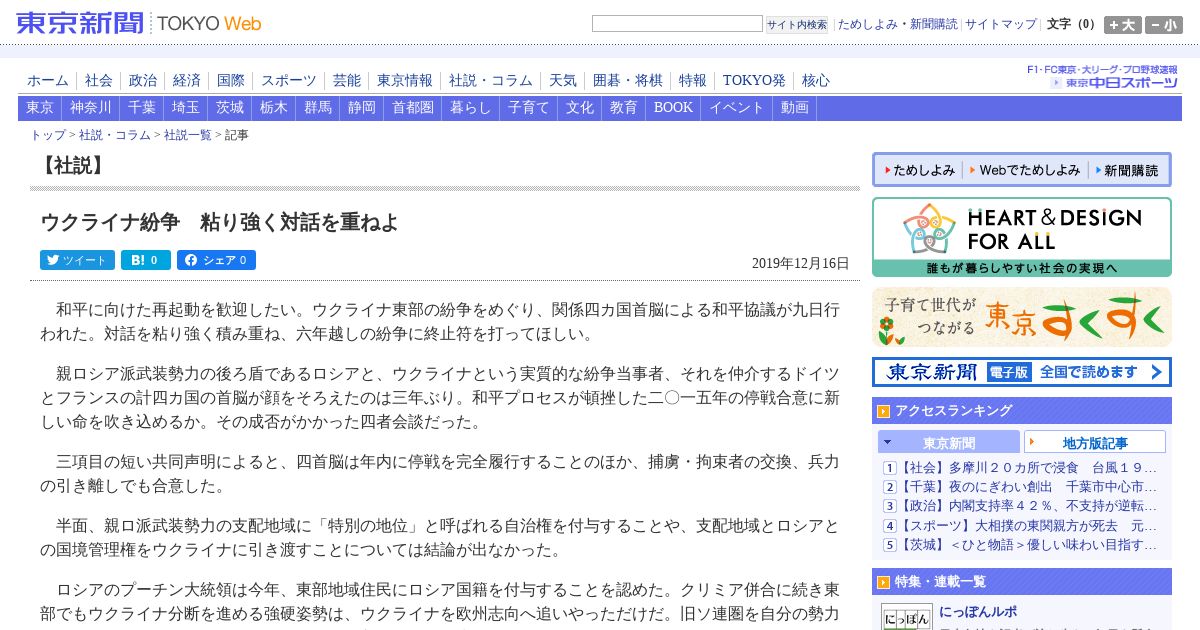Select 群馬 in the regional bar
The height and width of the screenshot is (630, 1200).
pyautogui.click(x=318, y=108)
